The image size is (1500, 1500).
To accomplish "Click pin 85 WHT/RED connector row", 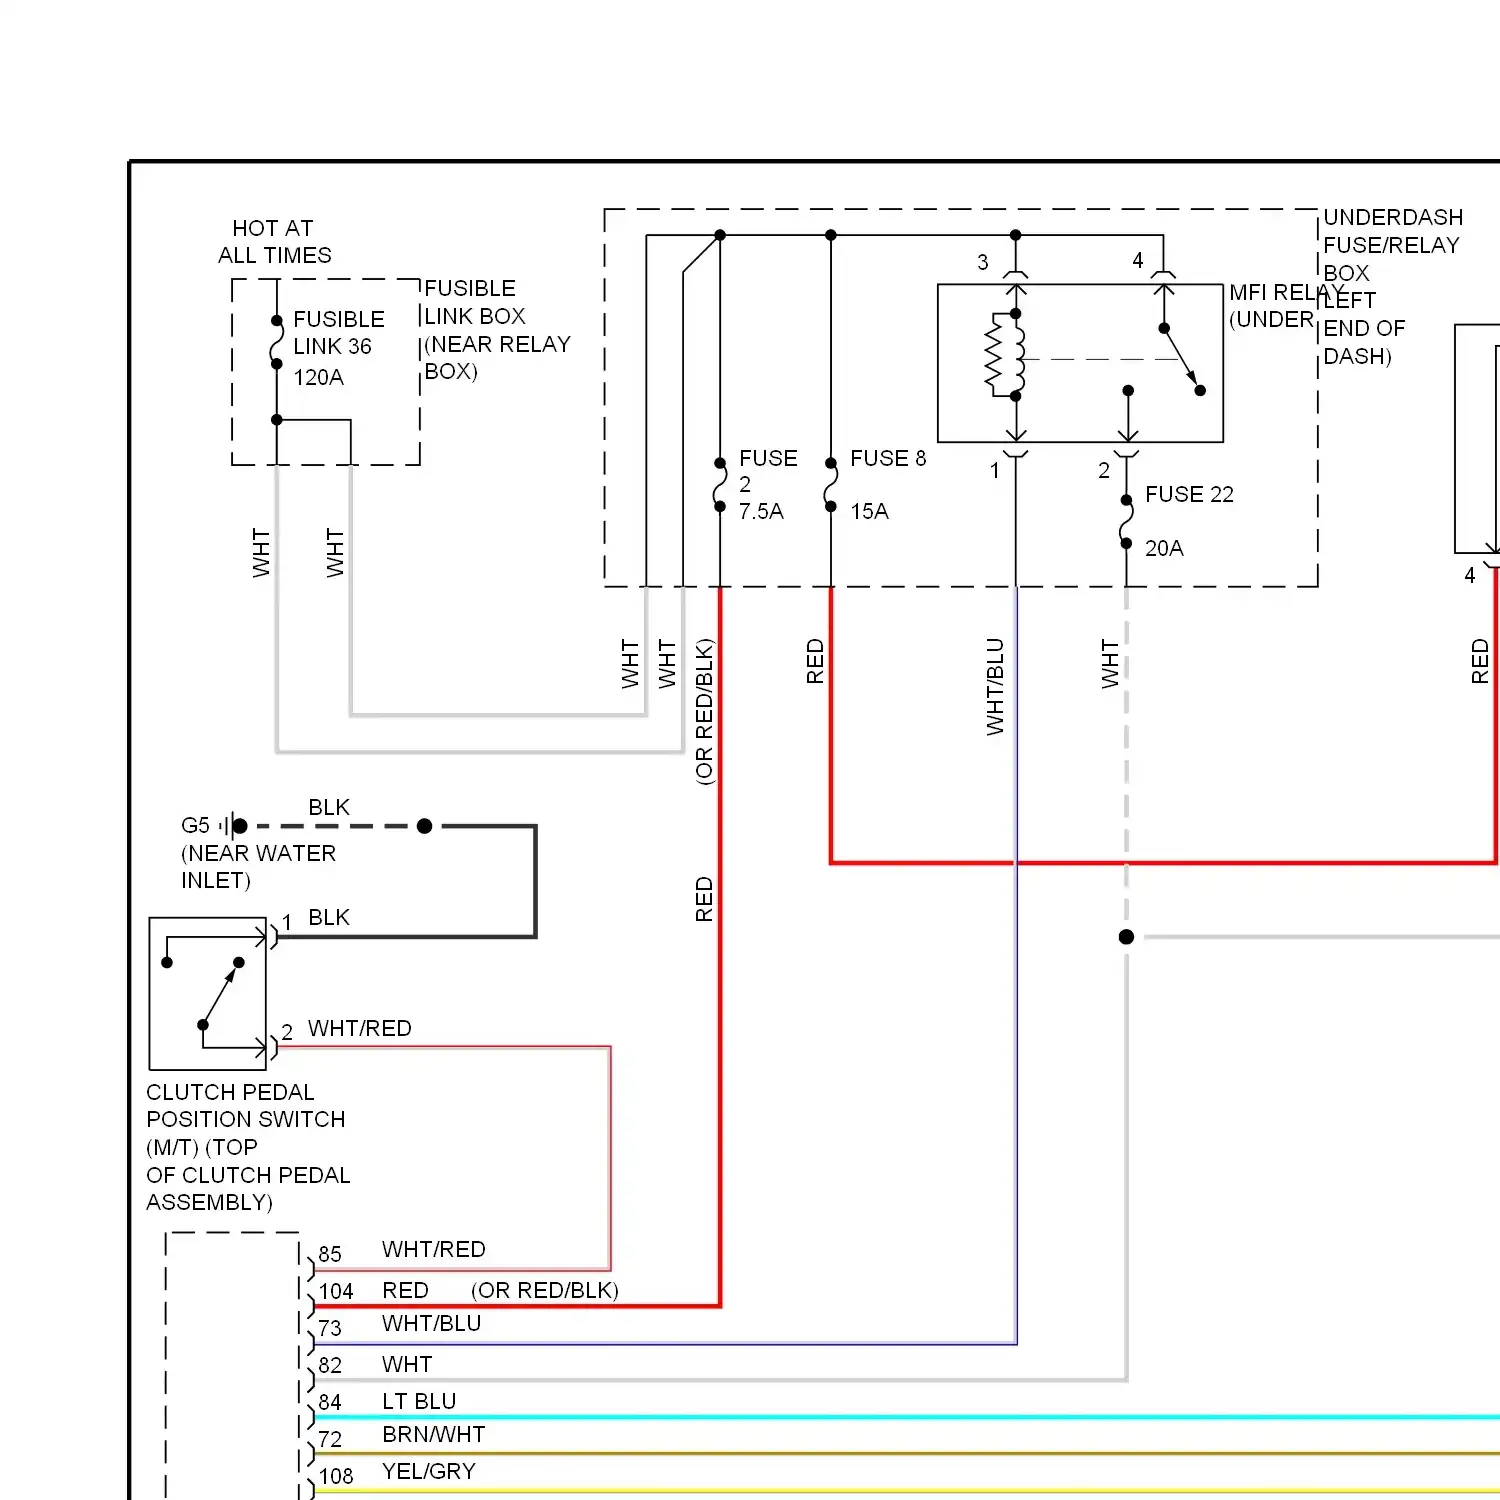I will [x=402, y=1251].
